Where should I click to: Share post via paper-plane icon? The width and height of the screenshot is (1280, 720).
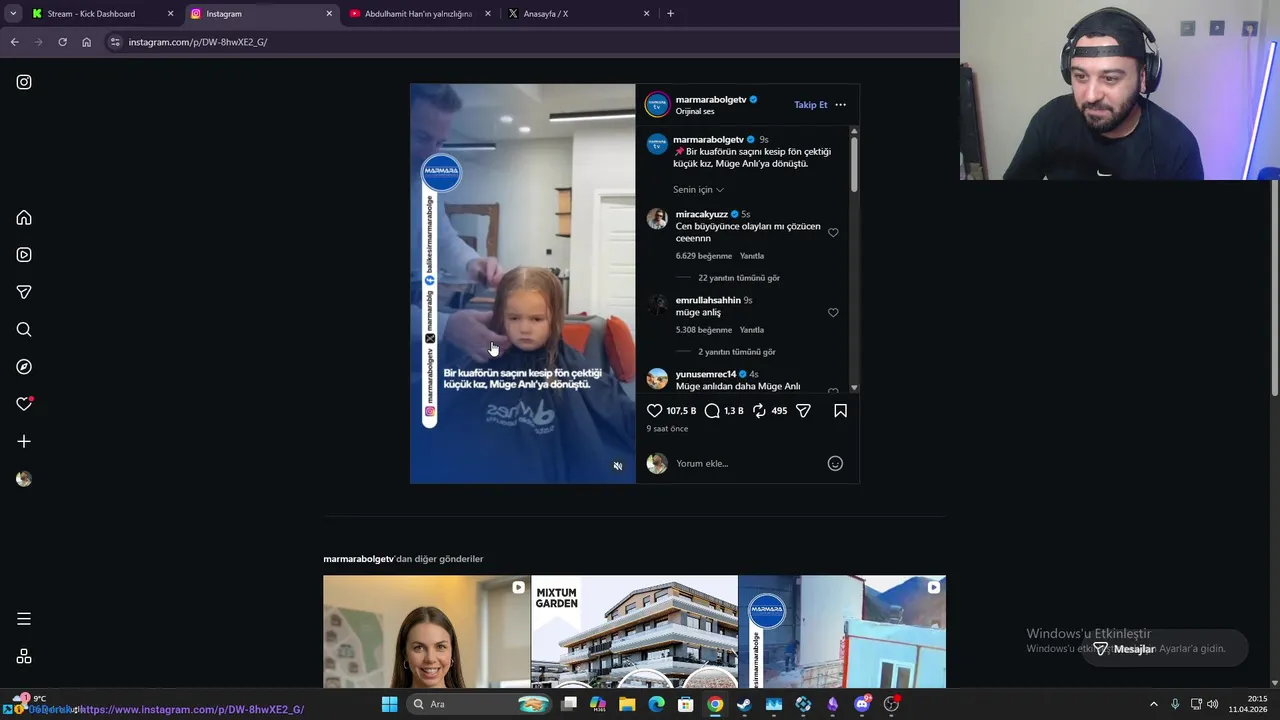(x=803, y=411)
